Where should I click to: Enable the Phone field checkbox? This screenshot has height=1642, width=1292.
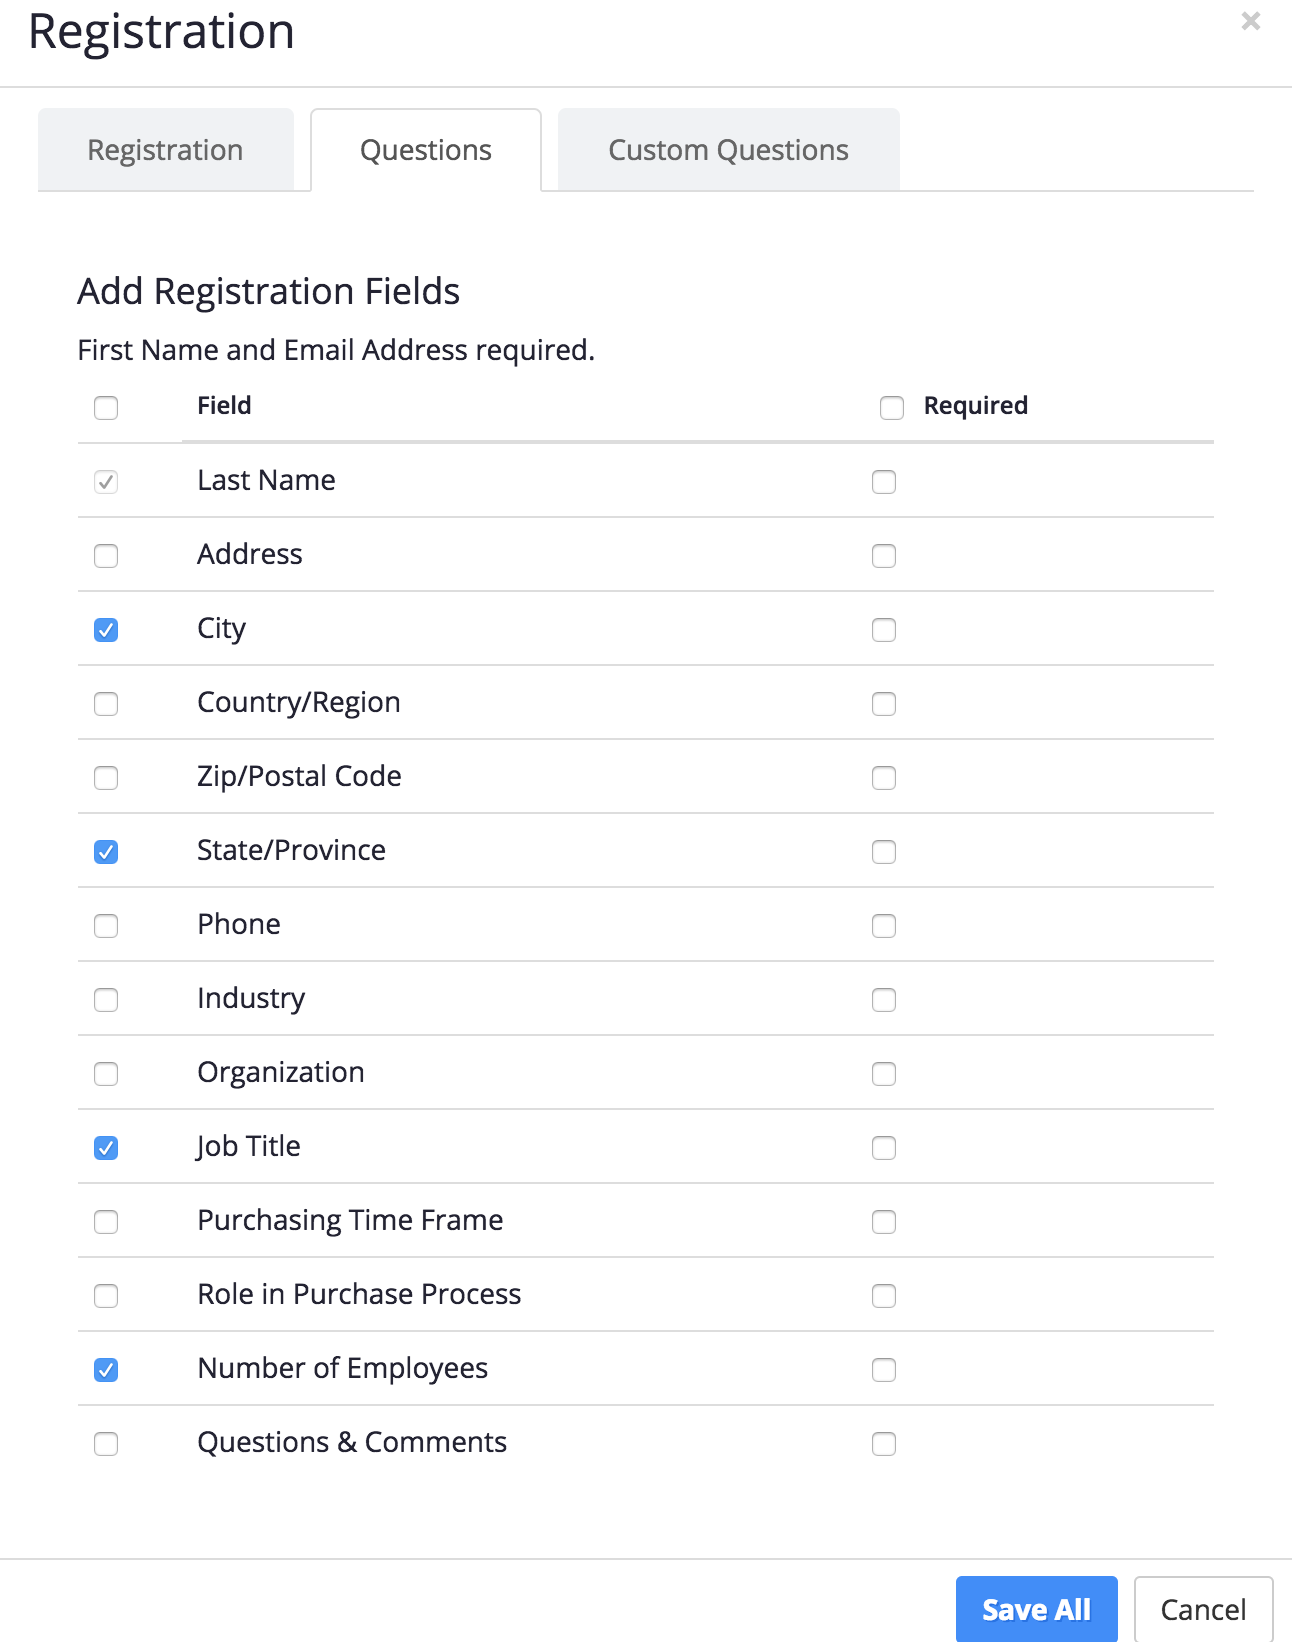106,926
